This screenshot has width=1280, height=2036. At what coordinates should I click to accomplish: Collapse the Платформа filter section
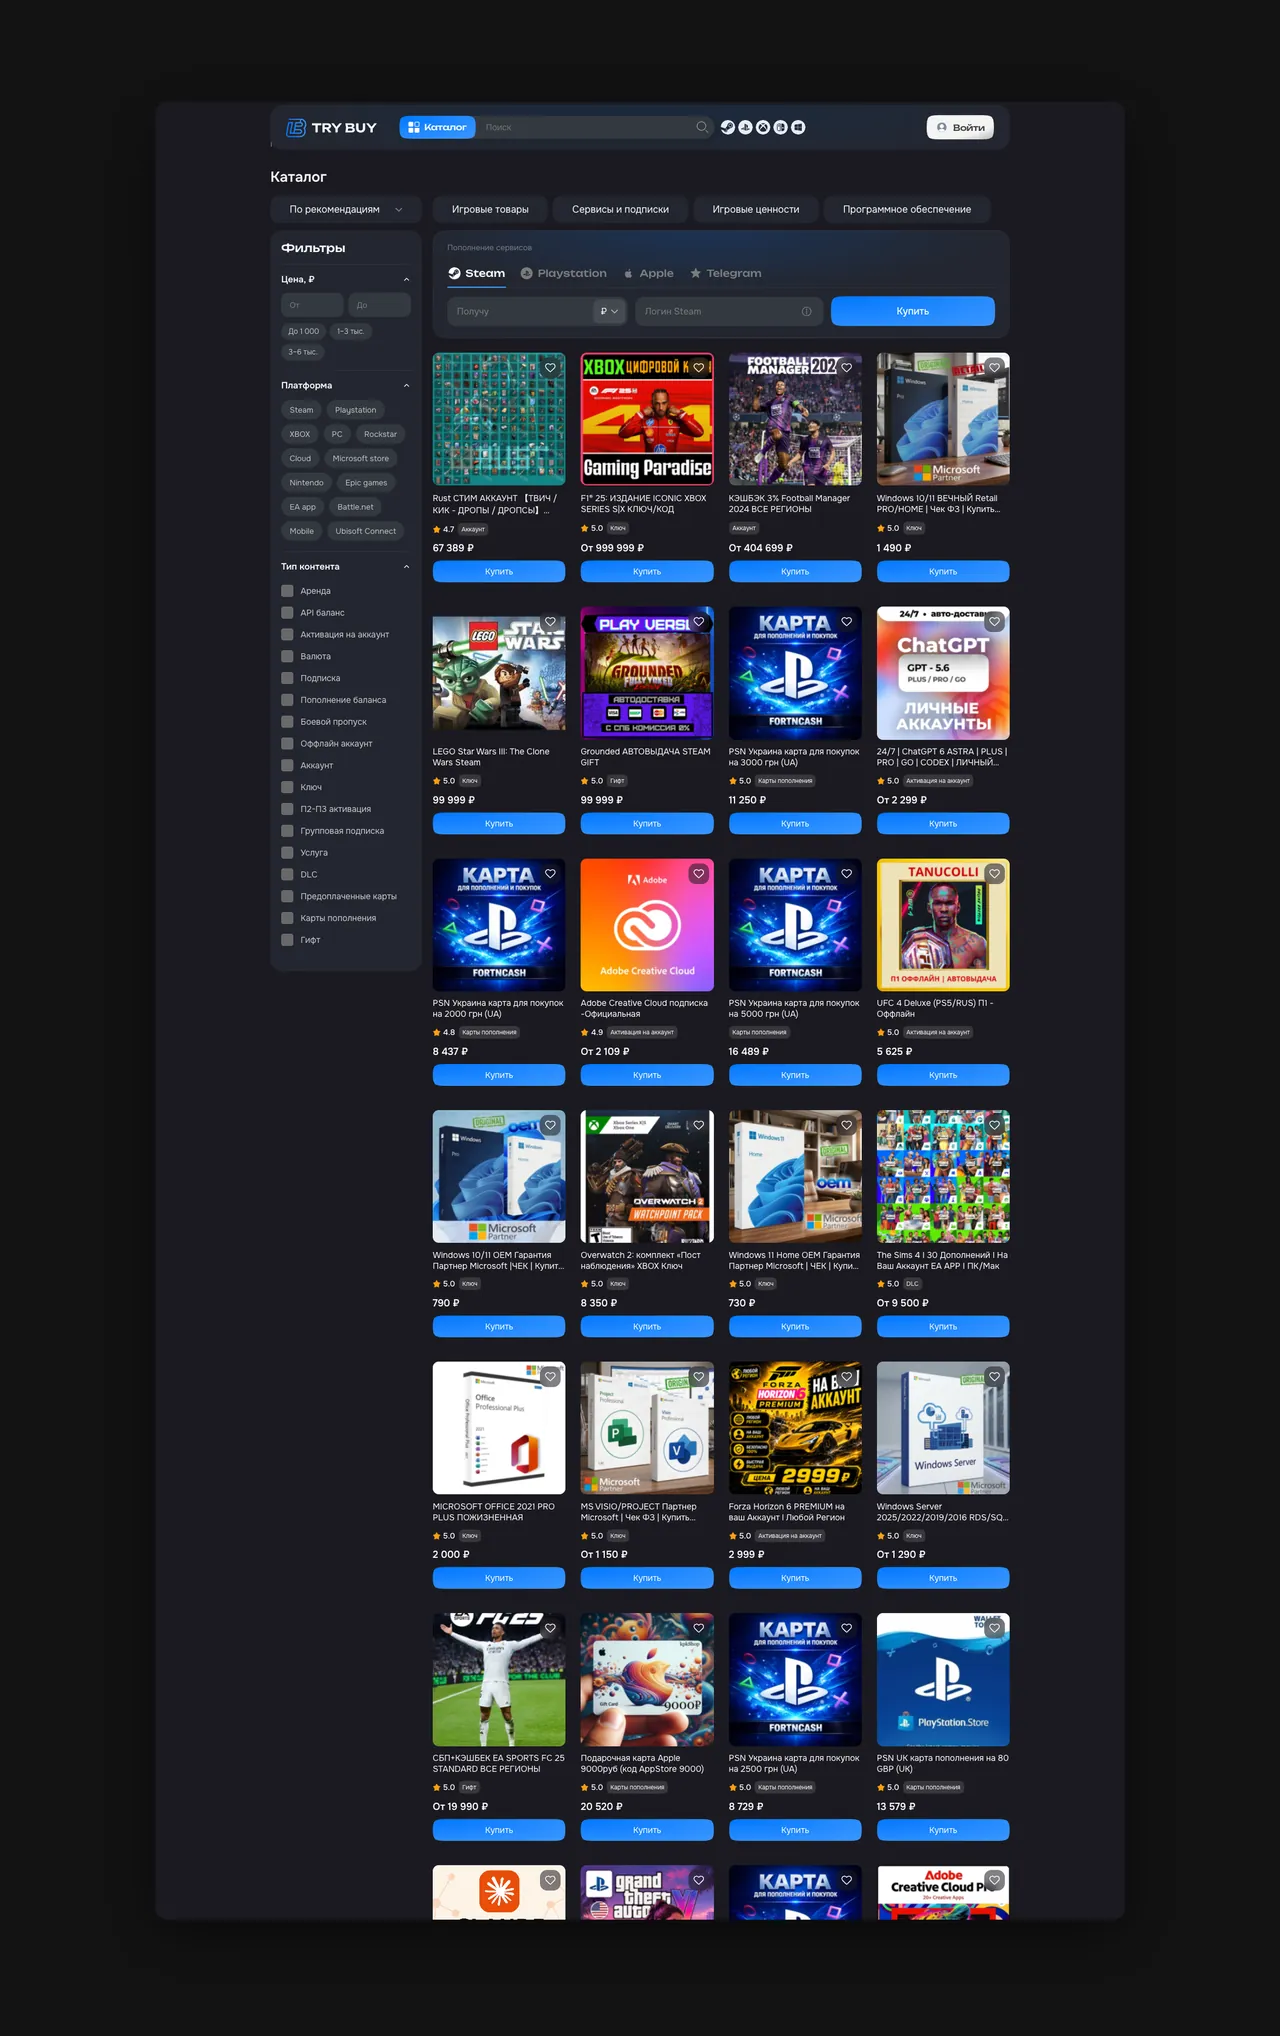click(406, 386)
